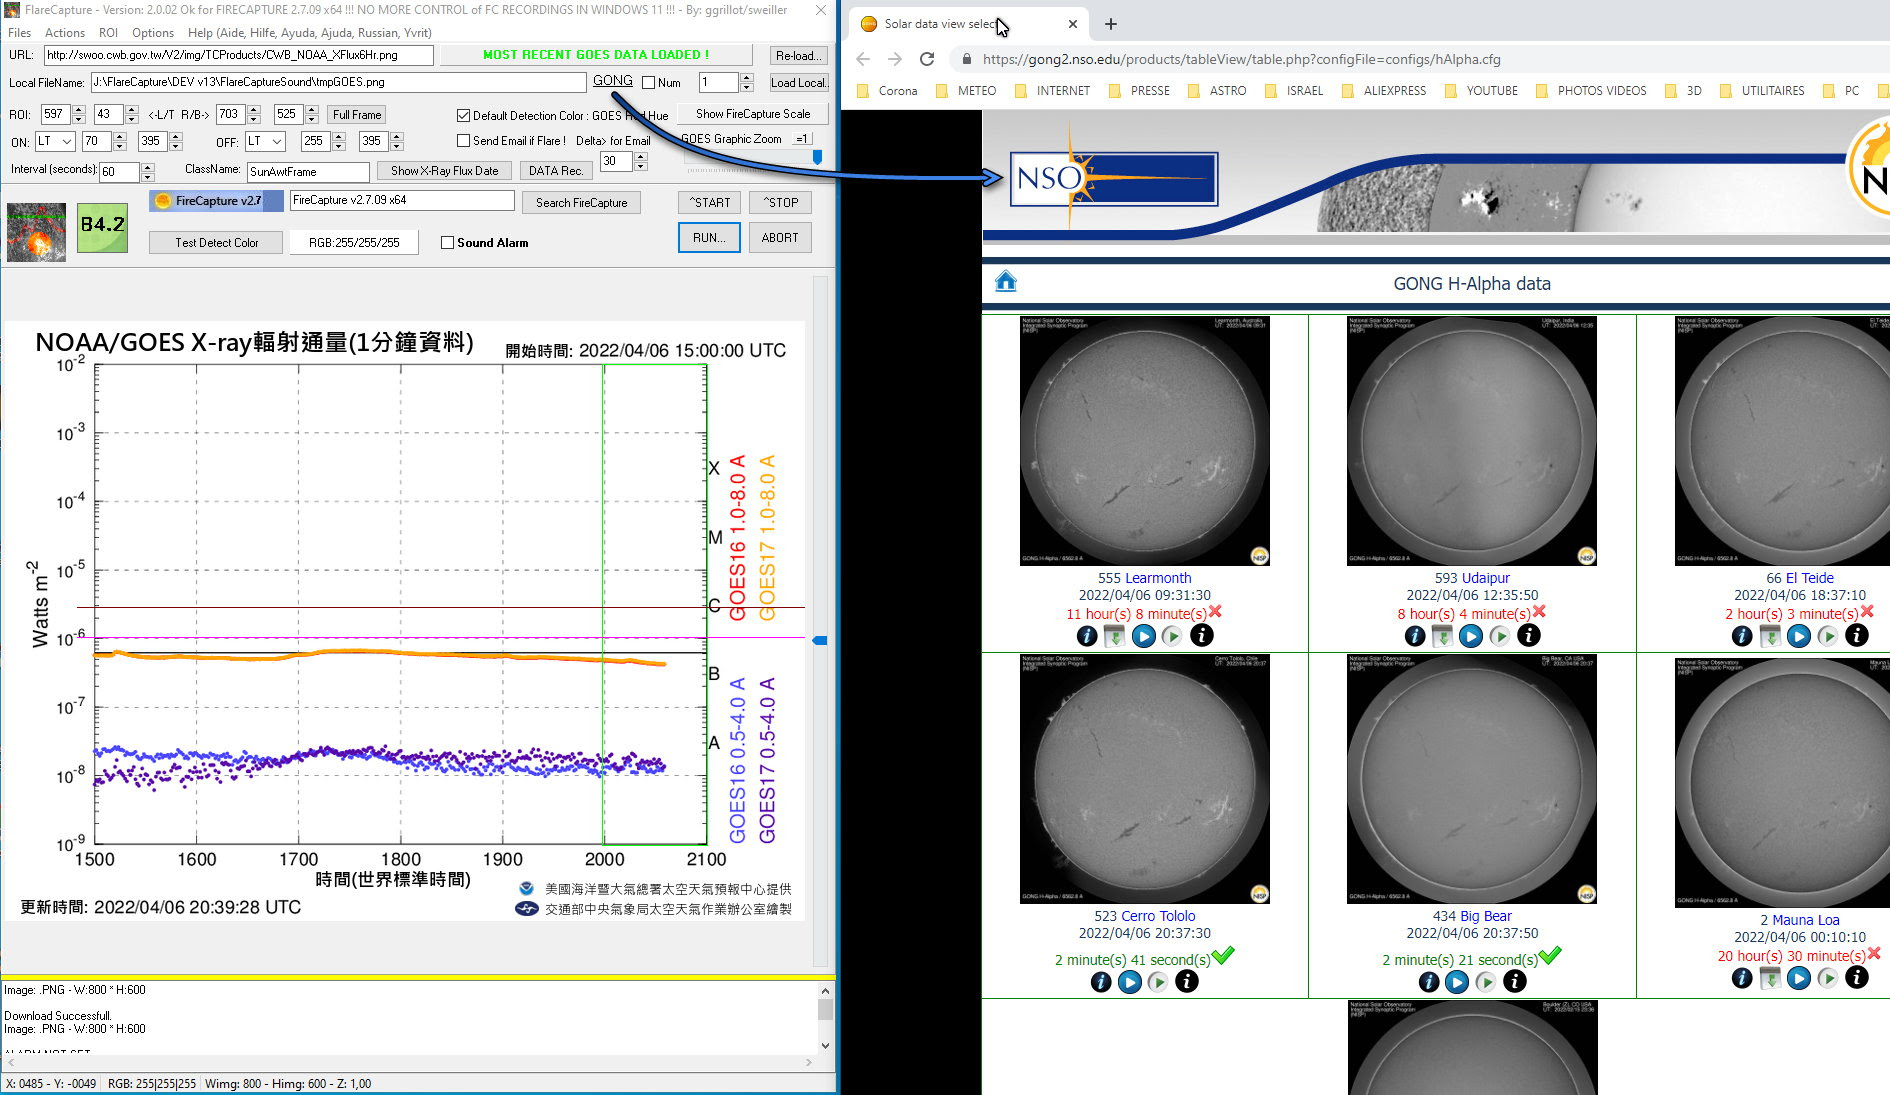Play the Learmonth movie with blue play button

point(1144,636)
